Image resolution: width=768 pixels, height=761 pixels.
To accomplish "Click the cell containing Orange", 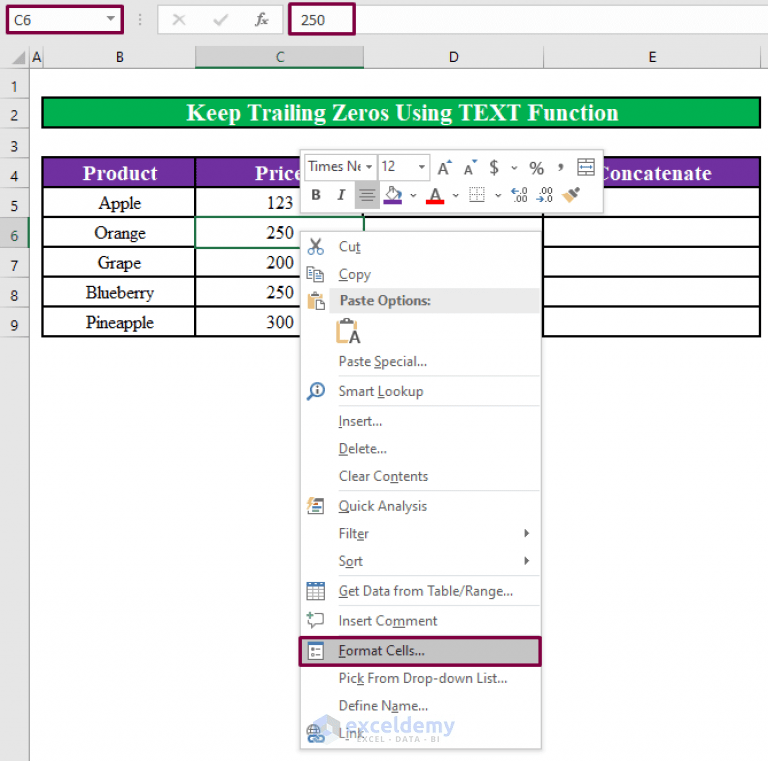I will [x=119, y=233].
